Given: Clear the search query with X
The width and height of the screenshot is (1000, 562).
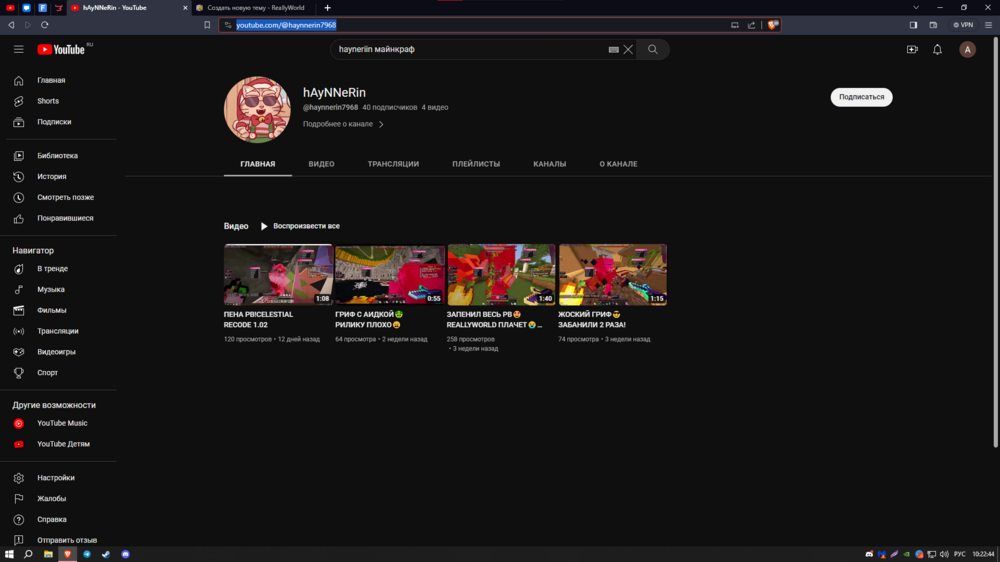Looking at the screenshot, I should (628, 49).
